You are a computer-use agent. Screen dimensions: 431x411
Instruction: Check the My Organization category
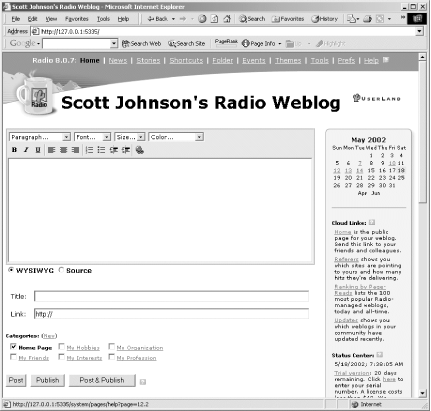point(112,347)
